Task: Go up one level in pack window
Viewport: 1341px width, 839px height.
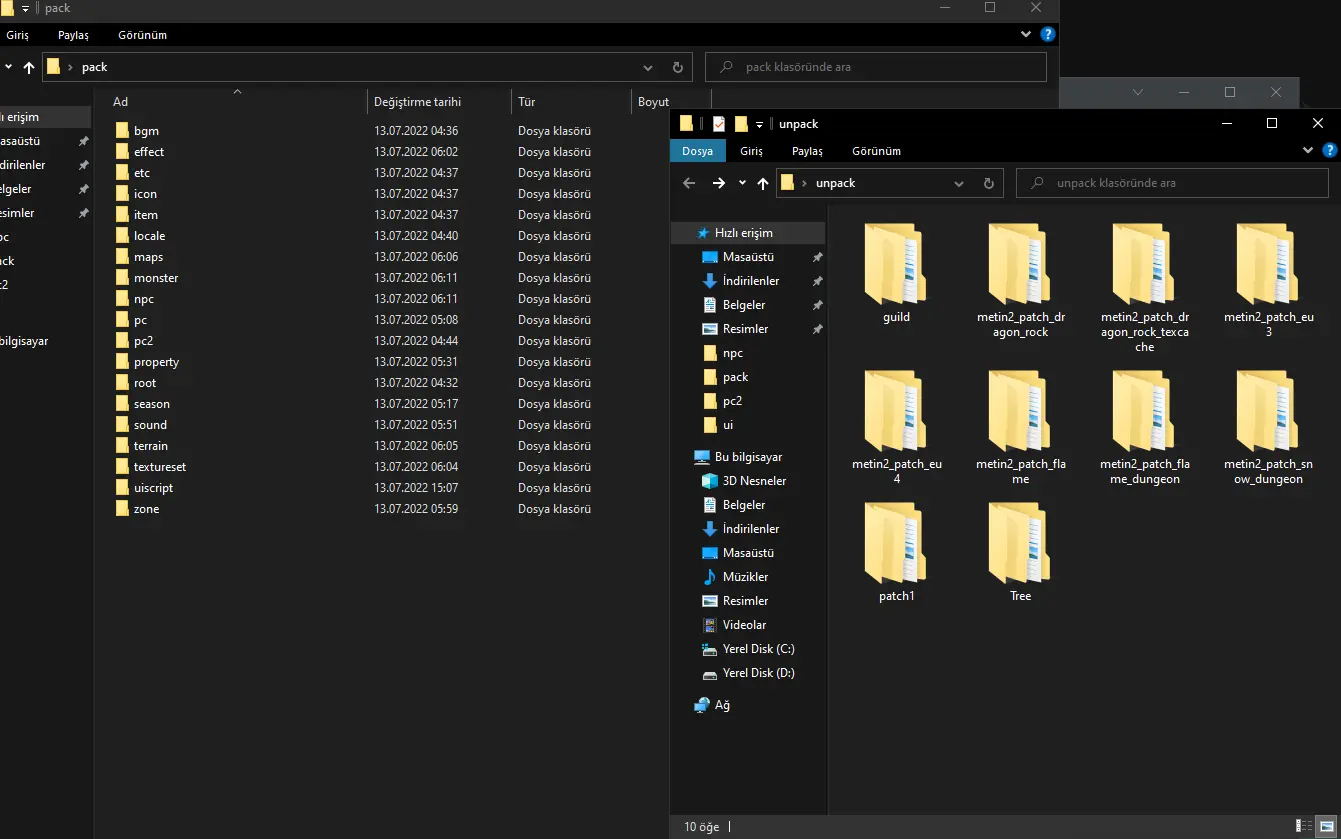Action: coord(28,67)
